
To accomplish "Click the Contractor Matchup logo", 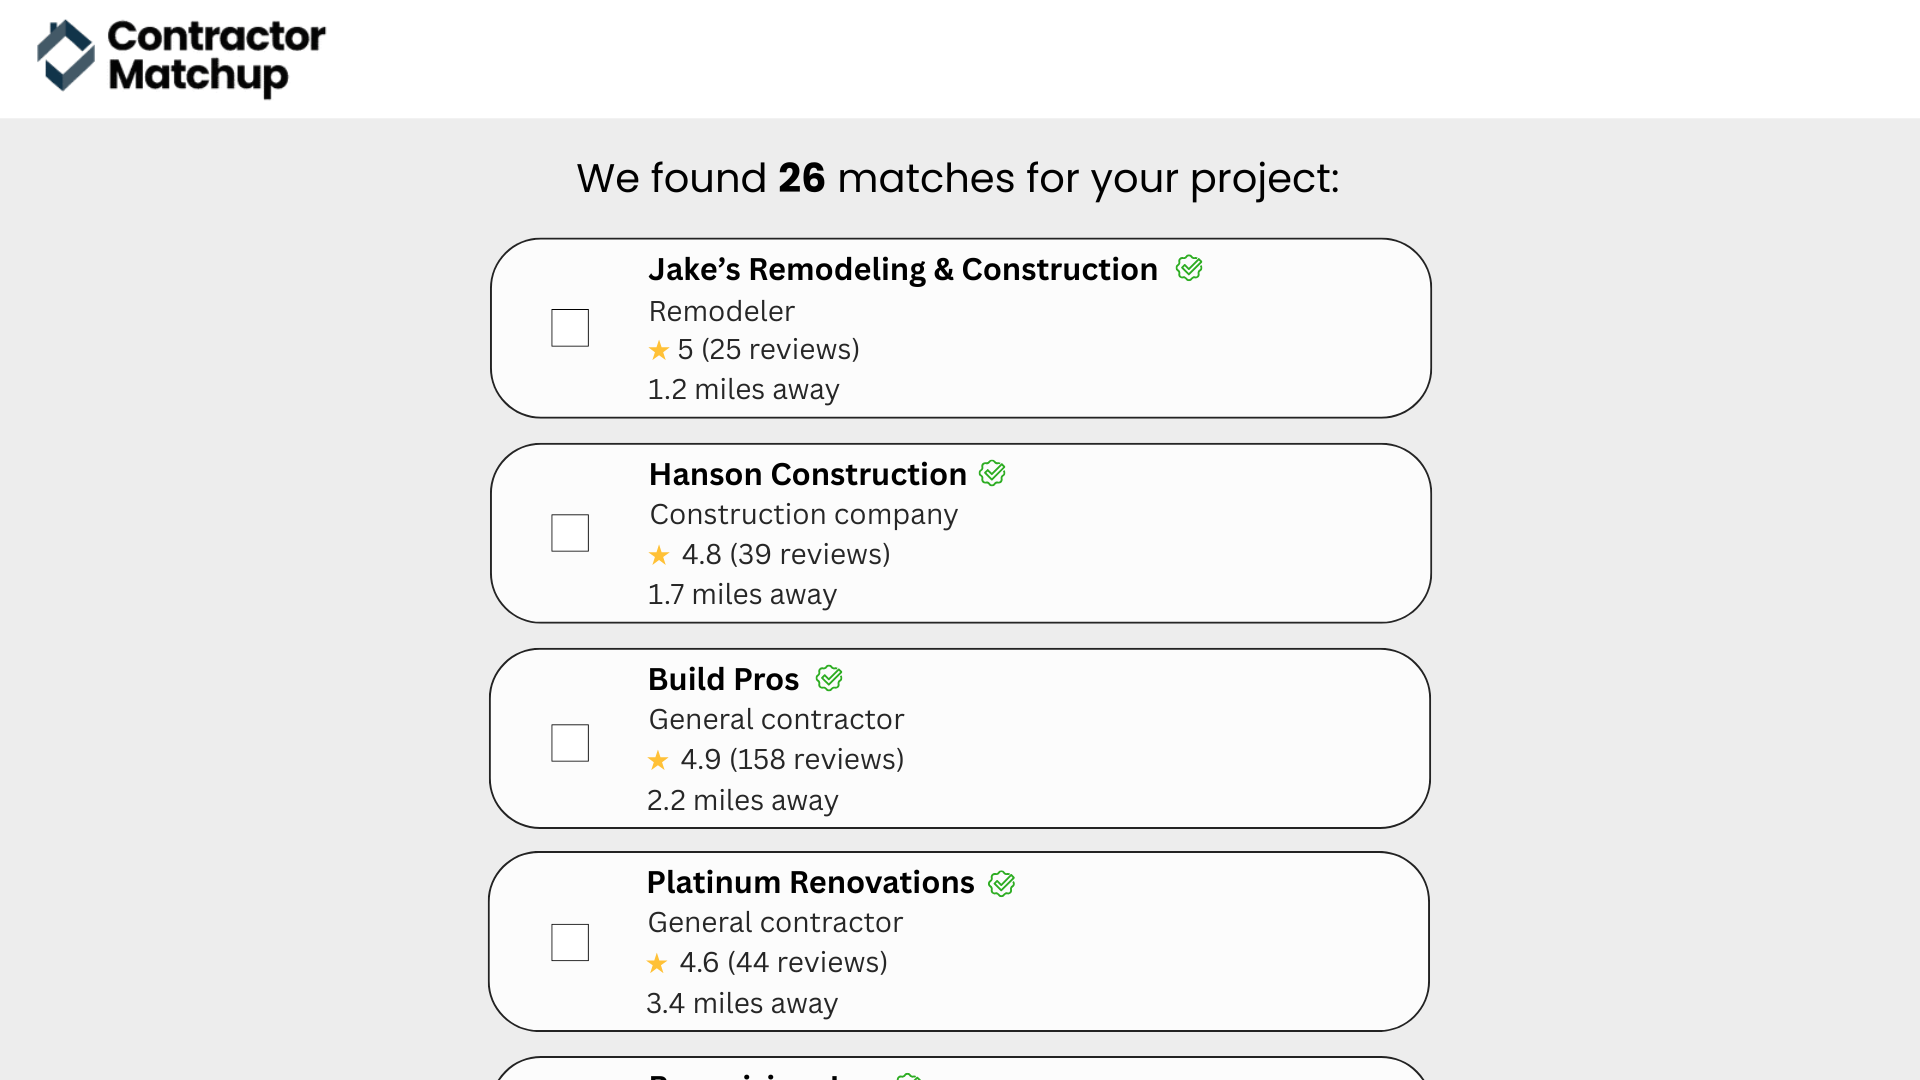I will point(182,59).
